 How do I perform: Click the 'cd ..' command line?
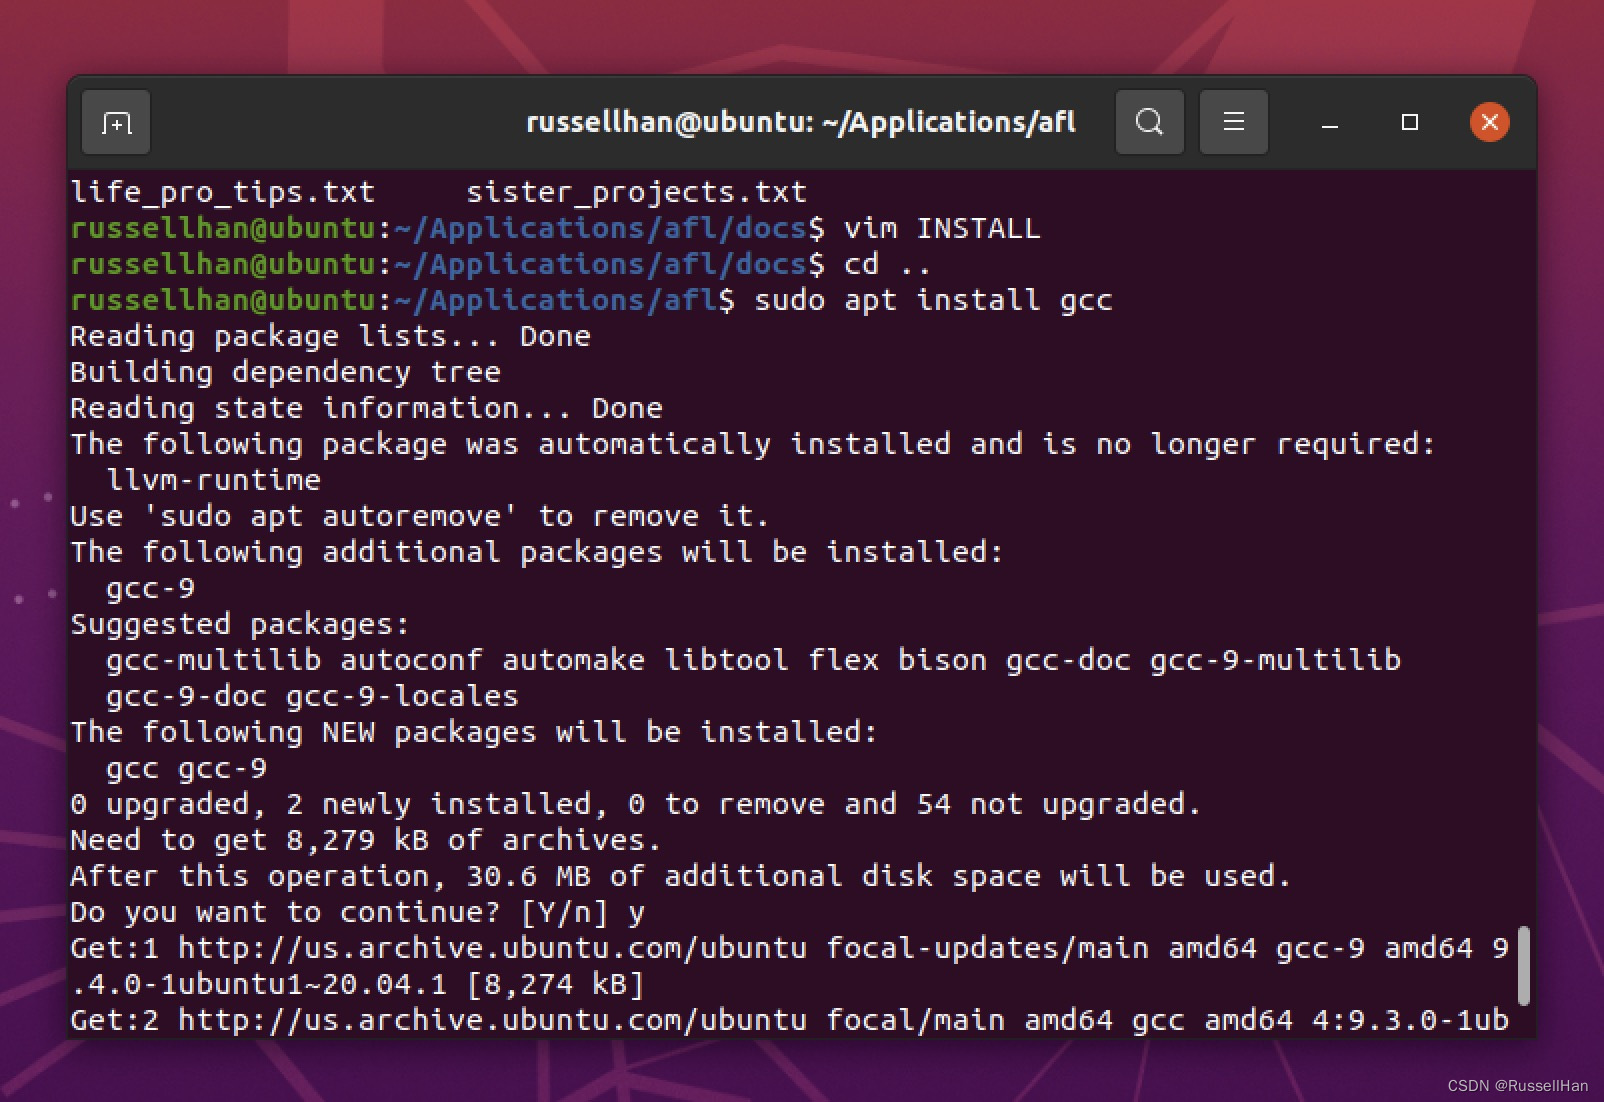point(887,264)
